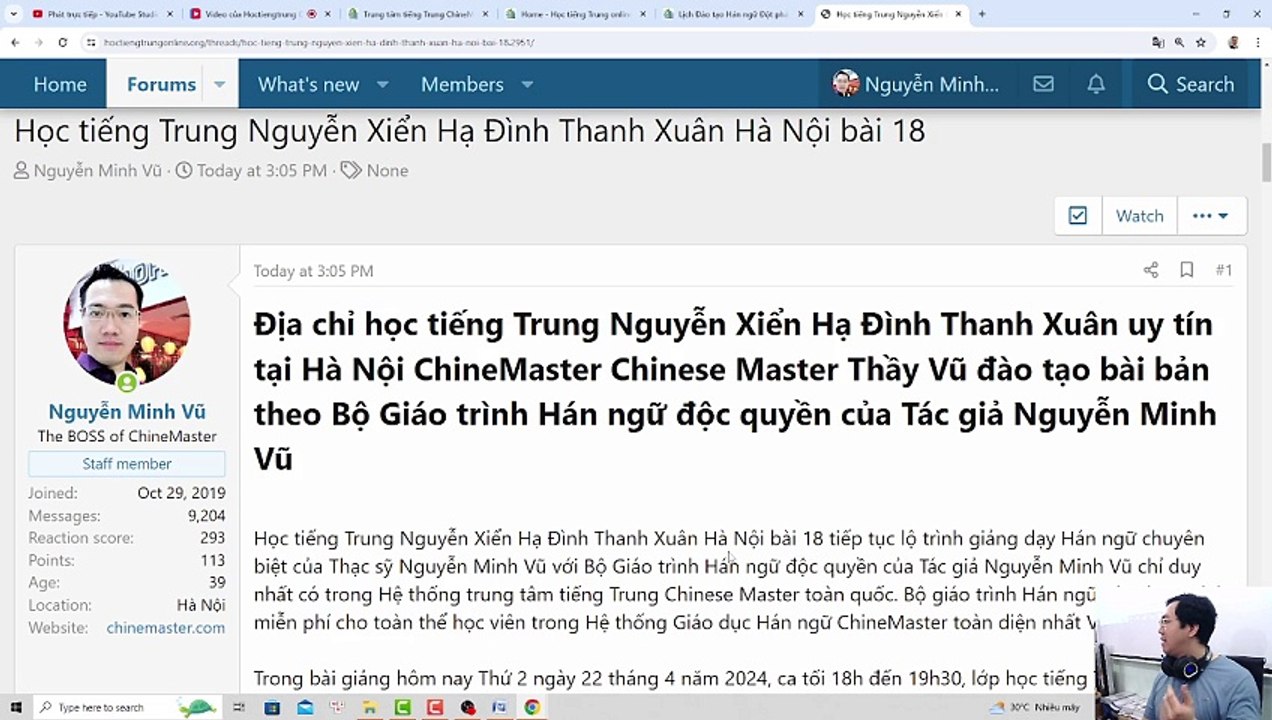Go to the forum Home tab
The width and height of the screenshot is (1272, 720).
60,84
